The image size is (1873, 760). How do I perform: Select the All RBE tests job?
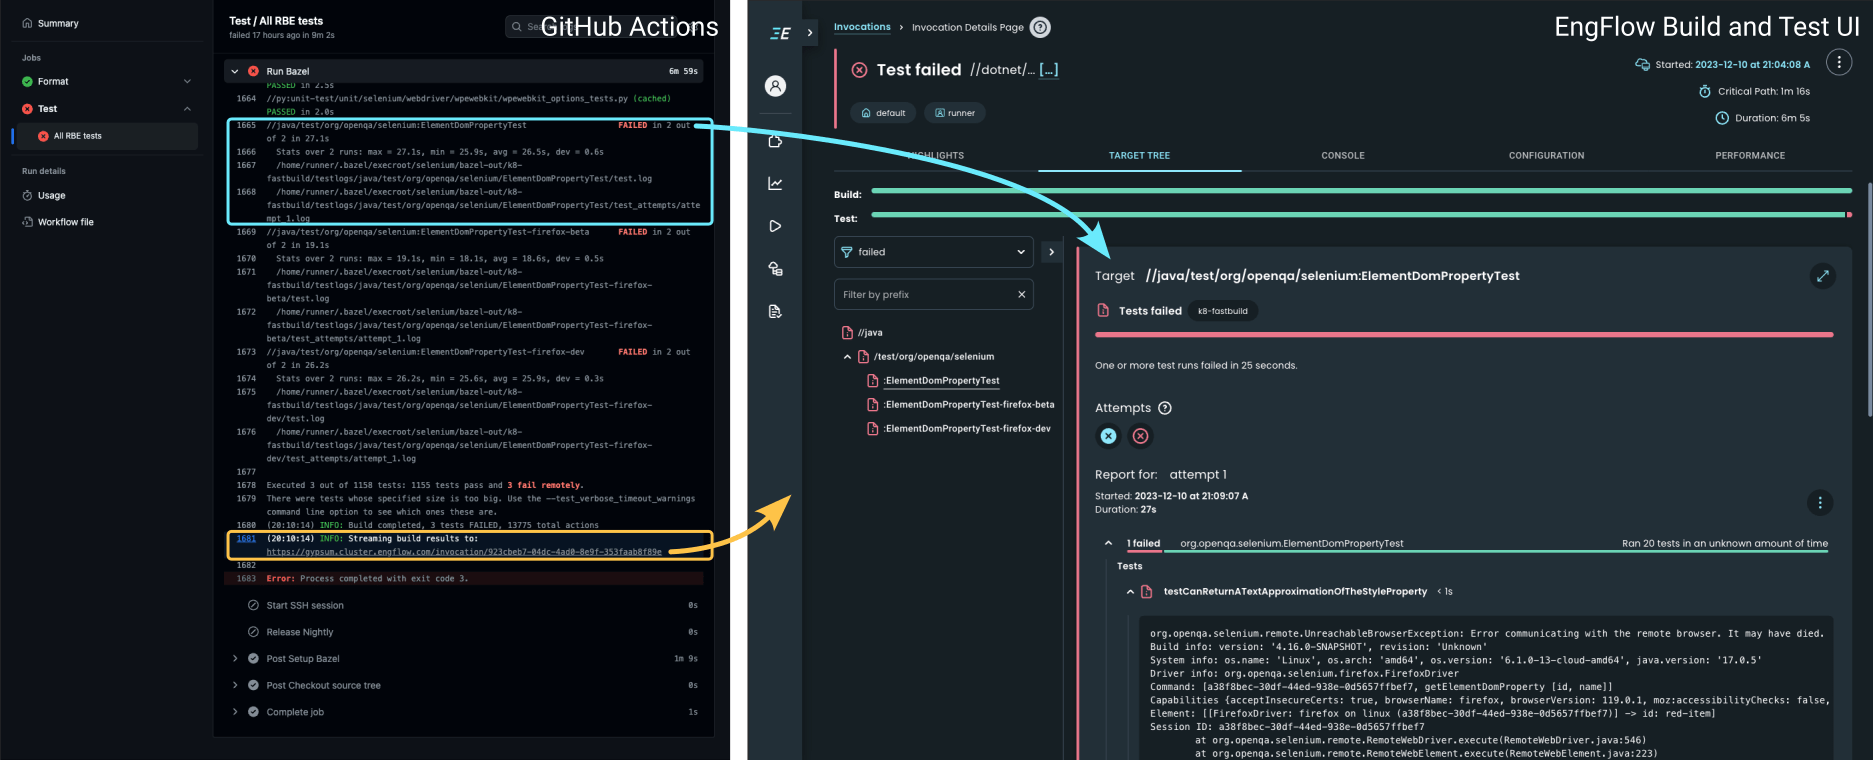pyautogui.click(x=106, y=136)
